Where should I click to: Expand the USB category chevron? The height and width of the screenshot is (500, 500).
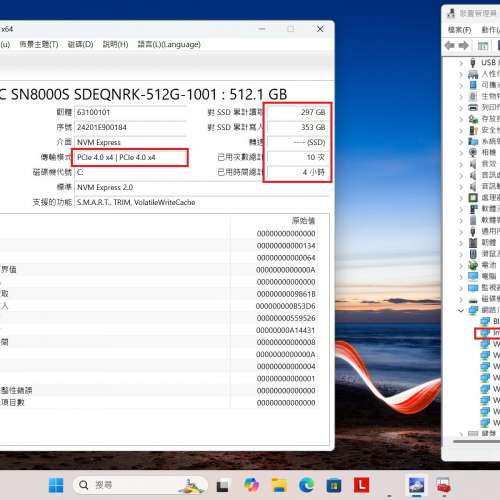461,63
